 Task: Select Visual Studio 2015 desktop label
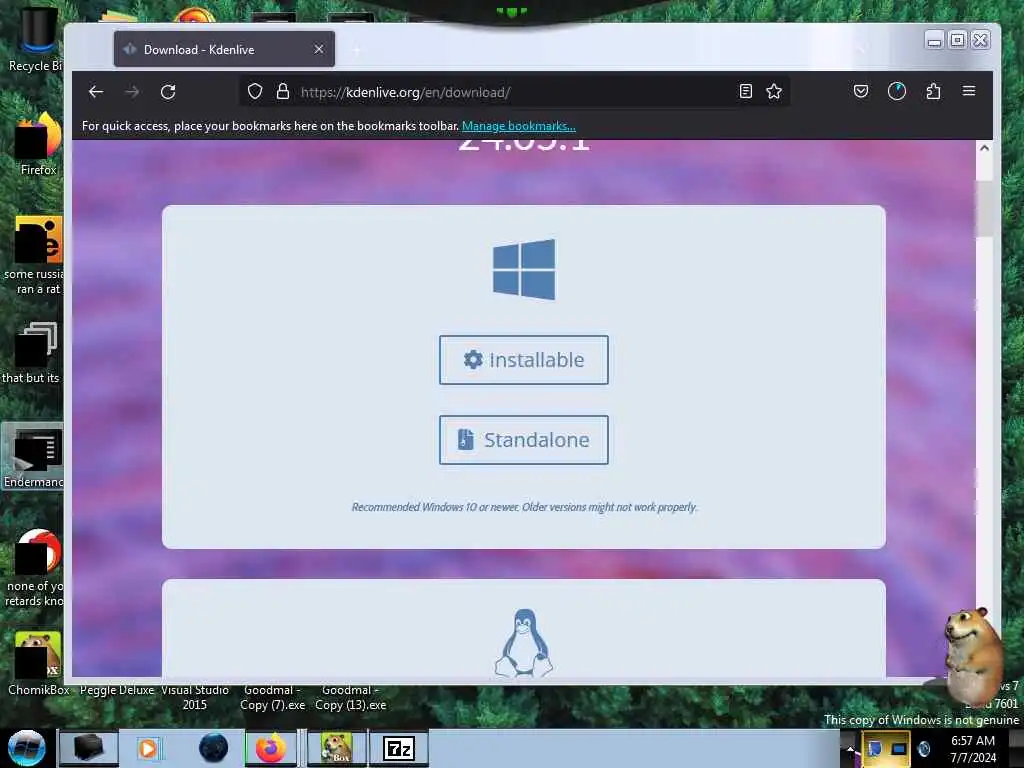pos(195,697)
